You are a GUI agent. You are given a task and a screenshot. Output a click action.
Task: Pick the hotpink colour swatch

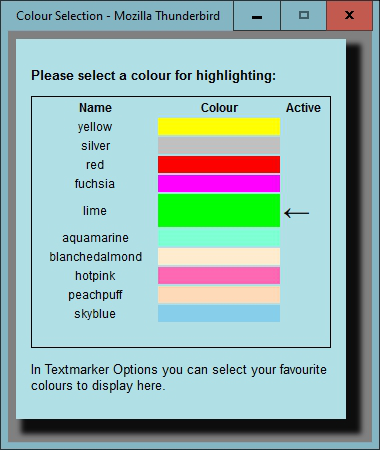click(x=219, y=276)
